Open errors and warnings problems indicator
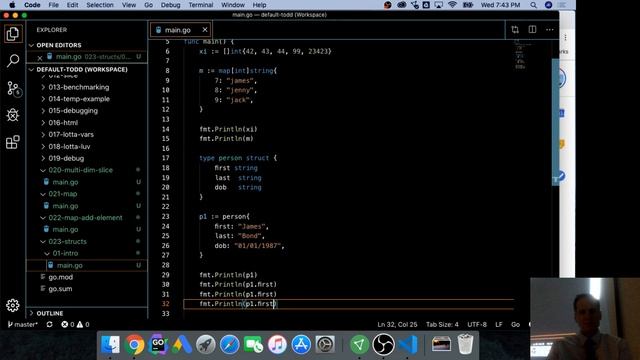This screenshot has width=640, height=360. [x=75, y=324]
